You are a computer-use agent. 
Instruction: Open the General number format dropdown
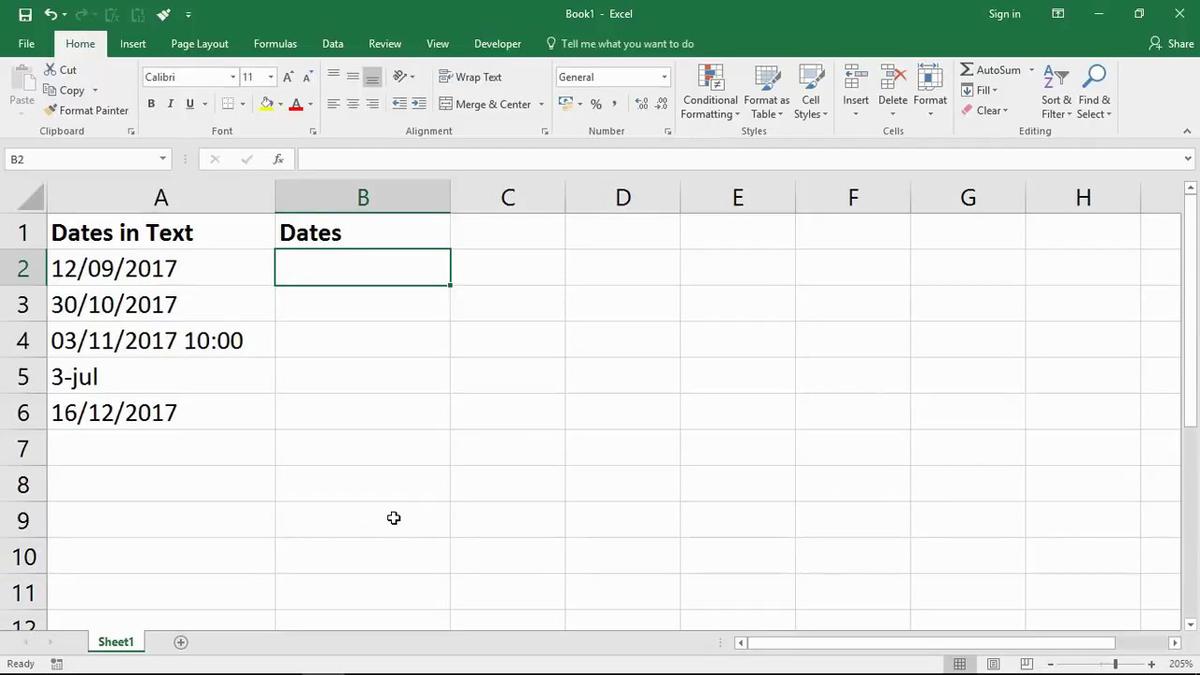tap(664, 76)
